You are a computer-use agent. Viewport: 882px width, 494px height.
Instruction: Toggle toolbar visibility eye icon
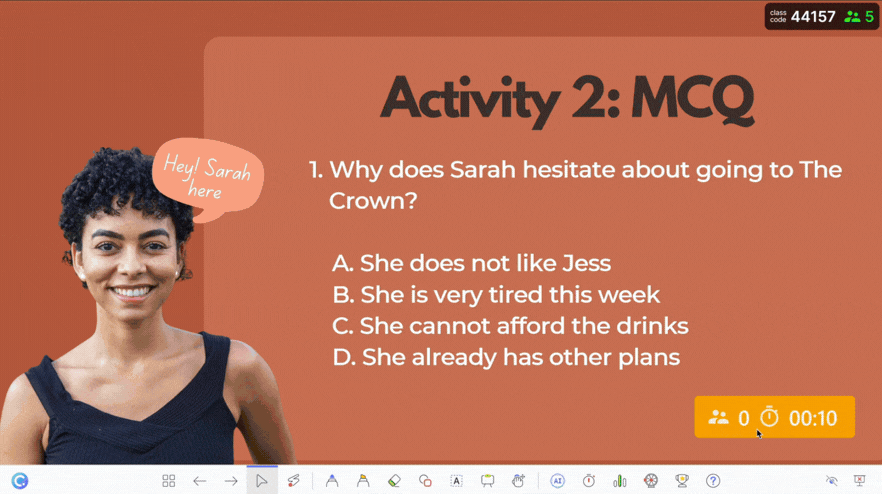pyautogui.click(x=831, y=481)
